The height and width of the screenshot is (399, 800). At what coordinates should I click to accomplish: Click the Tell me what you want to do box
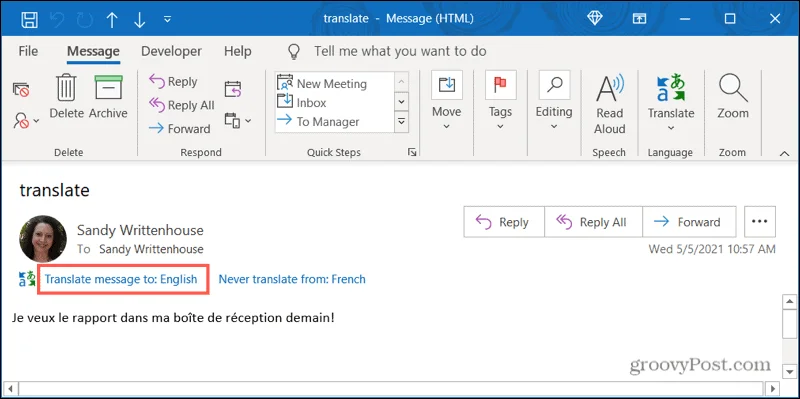[x=400, y=51]
